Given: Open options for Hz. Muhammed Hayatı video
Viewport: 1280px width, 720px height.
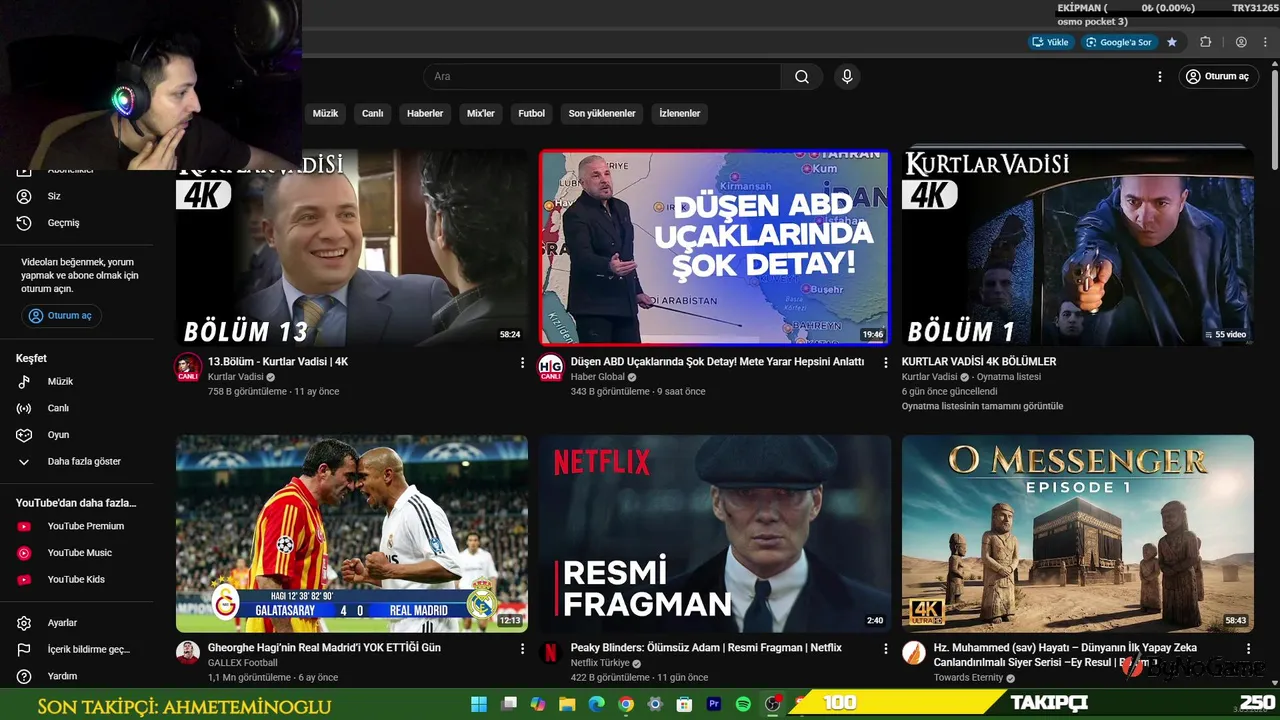Looking at the screenshot, I should point(1248,649).
